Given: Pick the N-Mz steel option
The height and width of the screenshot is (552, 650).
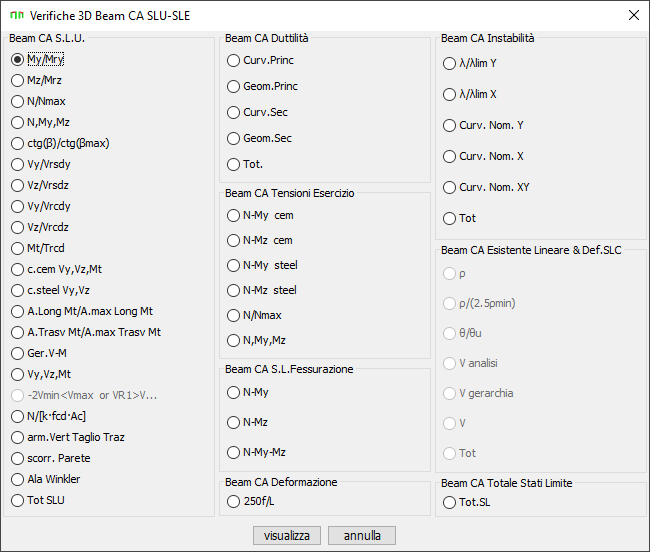Looking at the screenshot, I should coord(262,291).
